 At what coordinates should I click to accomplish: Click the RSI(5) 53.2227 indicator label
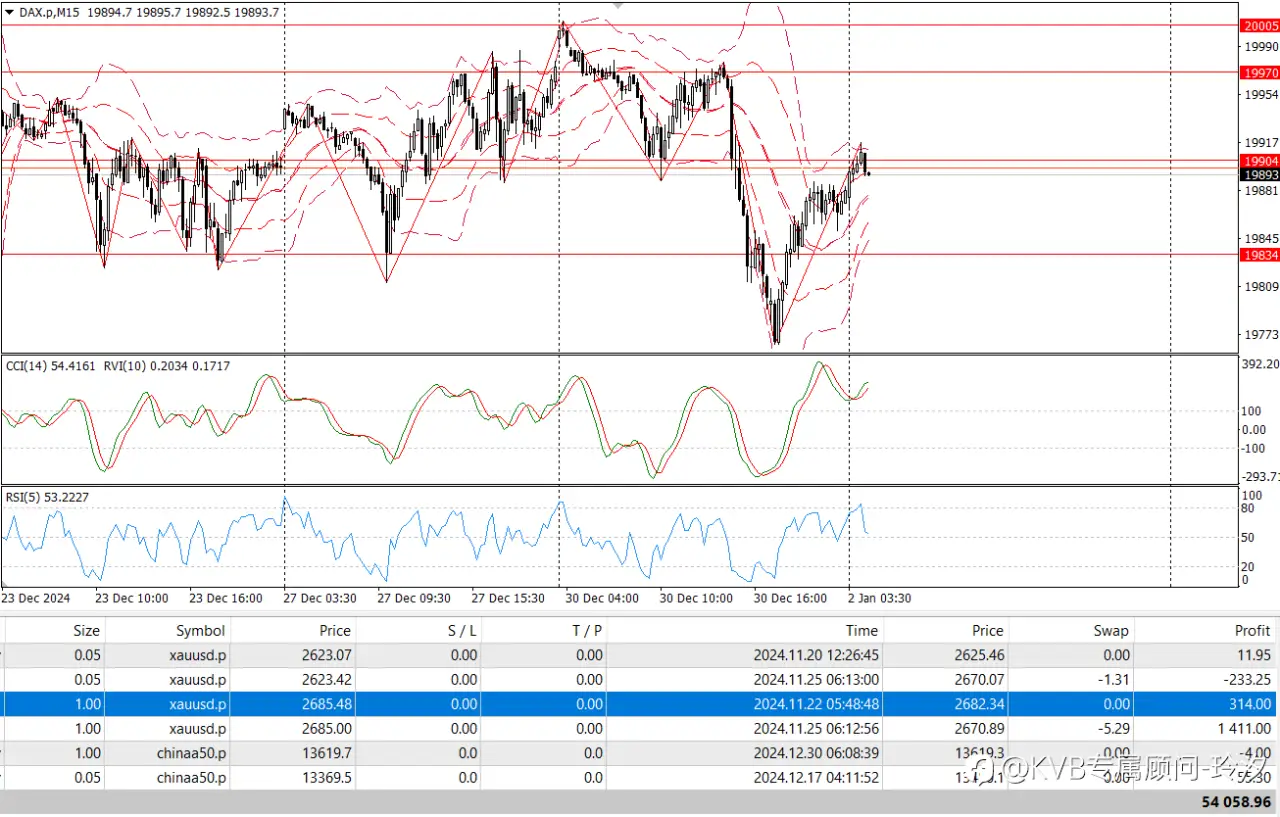click(47, 497)
